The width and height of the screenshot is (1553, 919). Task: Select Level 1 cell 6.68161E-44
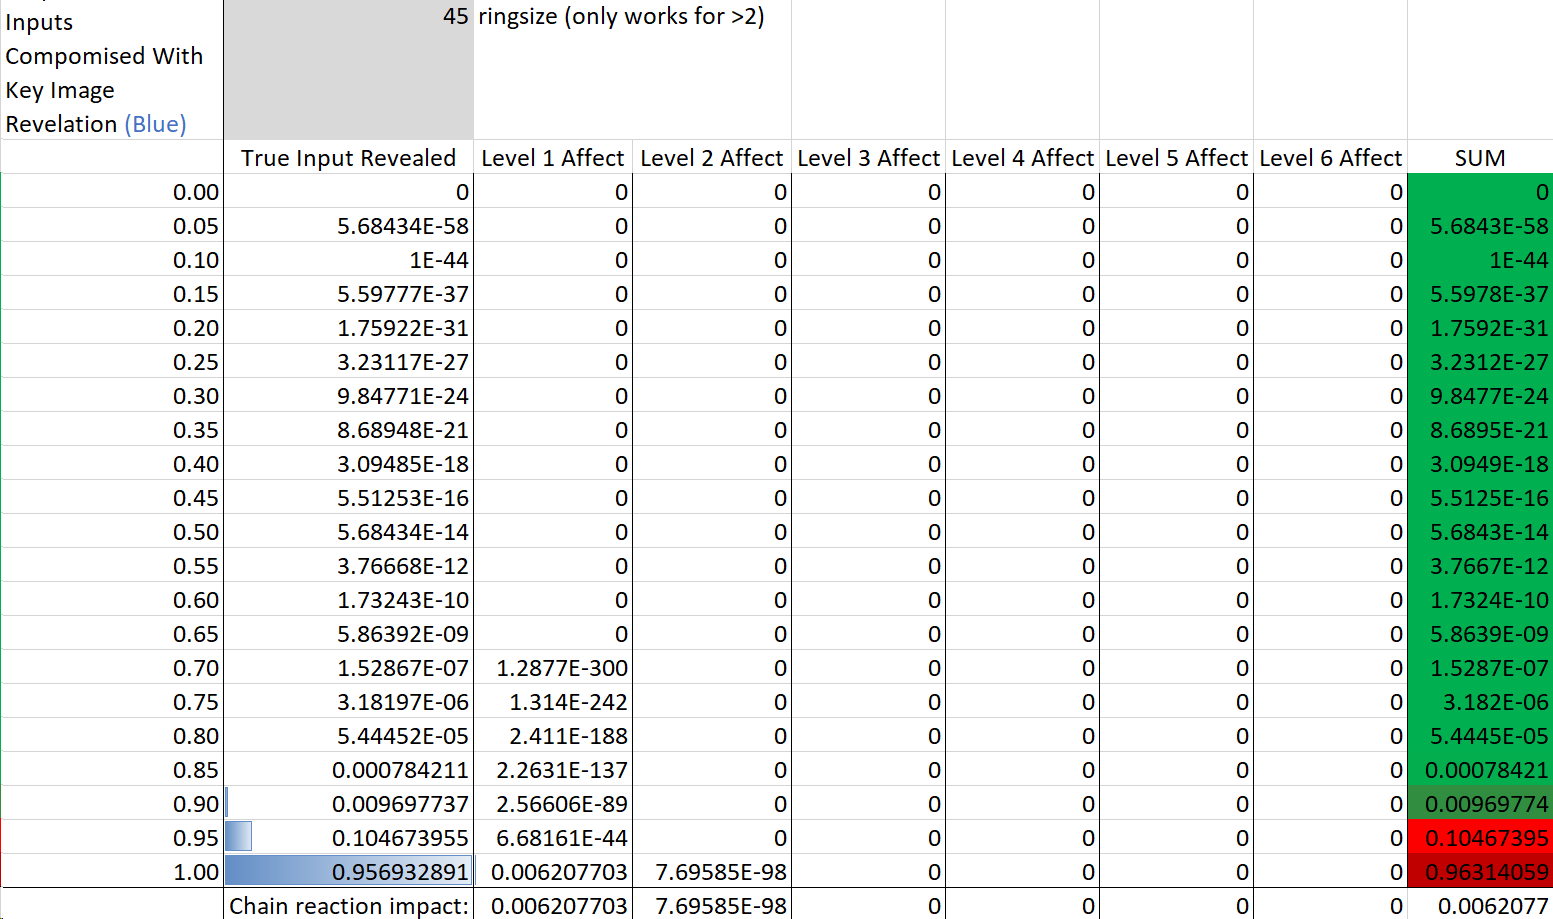pos(552,837)
